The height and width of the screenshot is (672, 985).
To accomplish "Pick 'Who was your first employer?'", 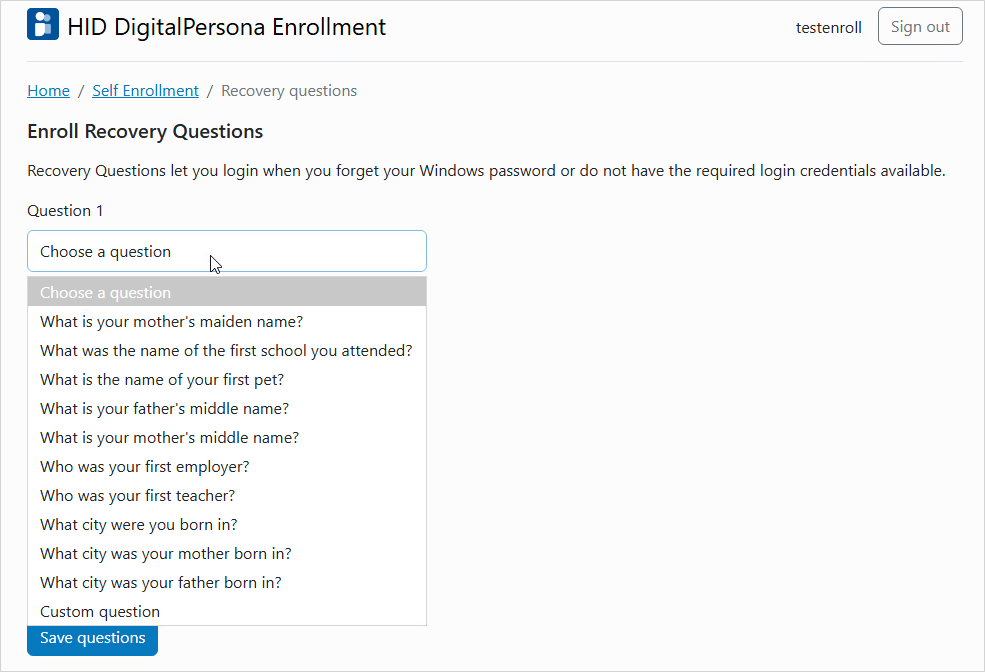I will [x=145, y=467].
